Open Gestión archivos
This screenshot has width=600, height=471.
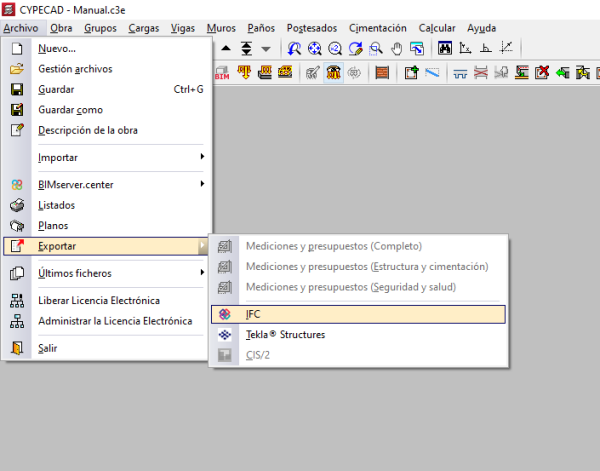[x=106, y=69]
